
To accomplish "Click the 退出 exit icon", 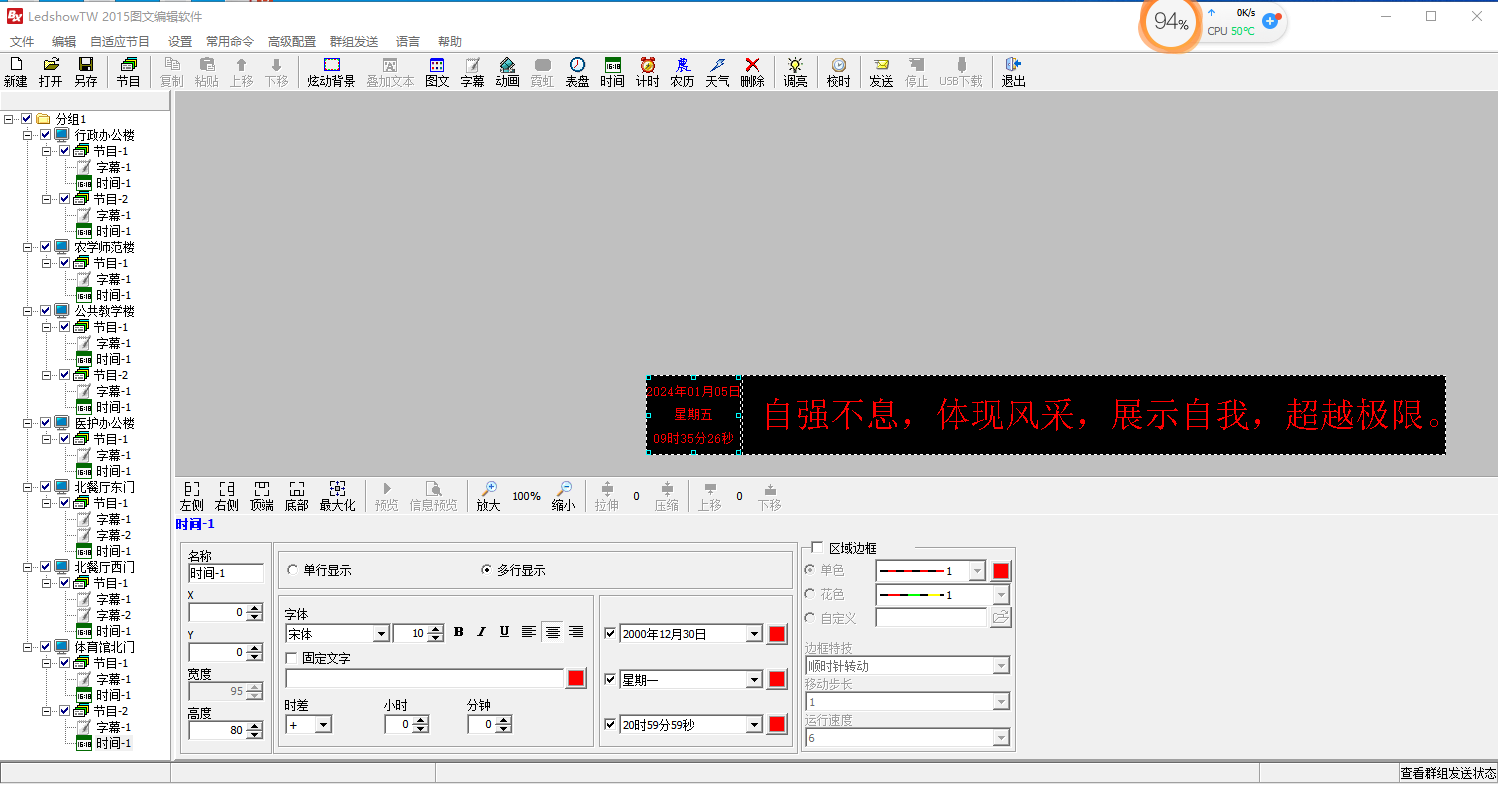I will pos(1014,72).
